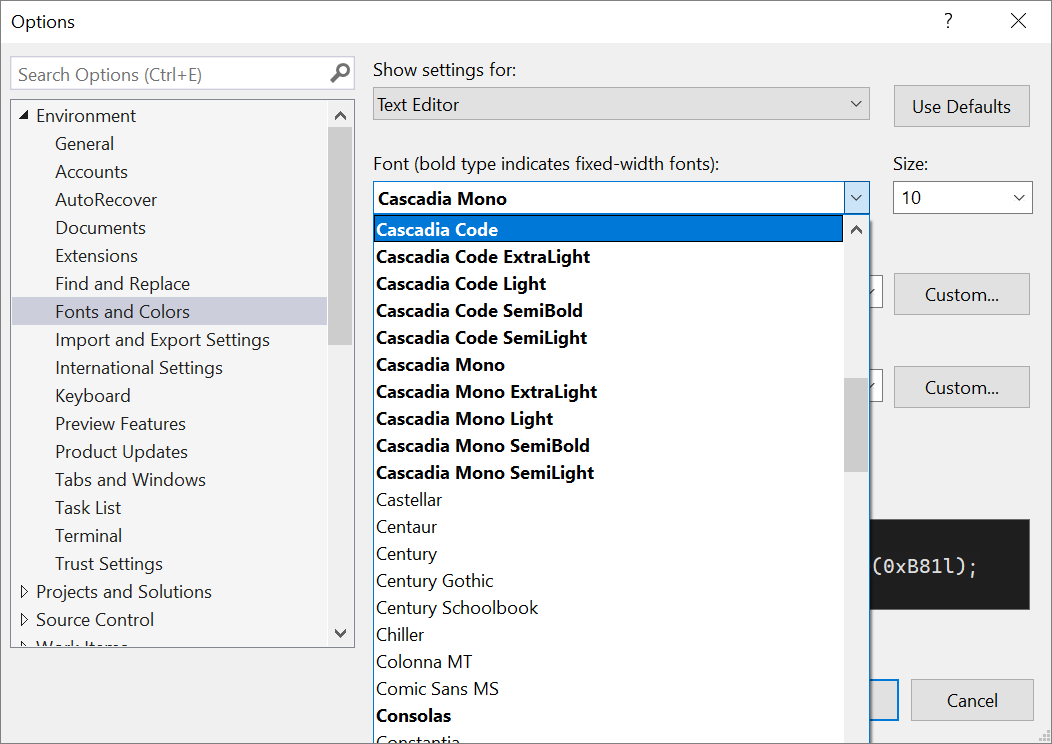
Task: Collapse the Environment tree node
Action: pos(23,115)
